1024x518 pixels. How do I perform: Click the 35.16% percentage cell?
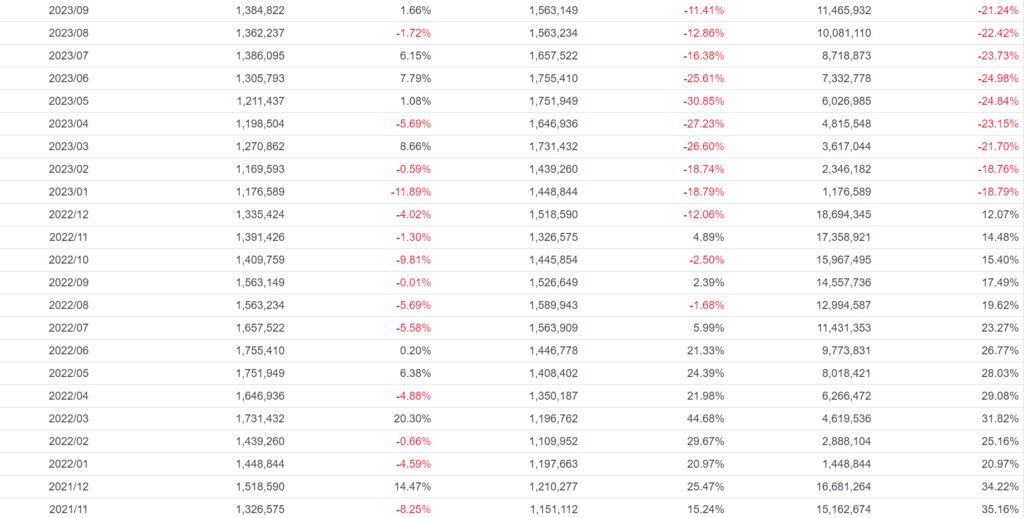998,509
